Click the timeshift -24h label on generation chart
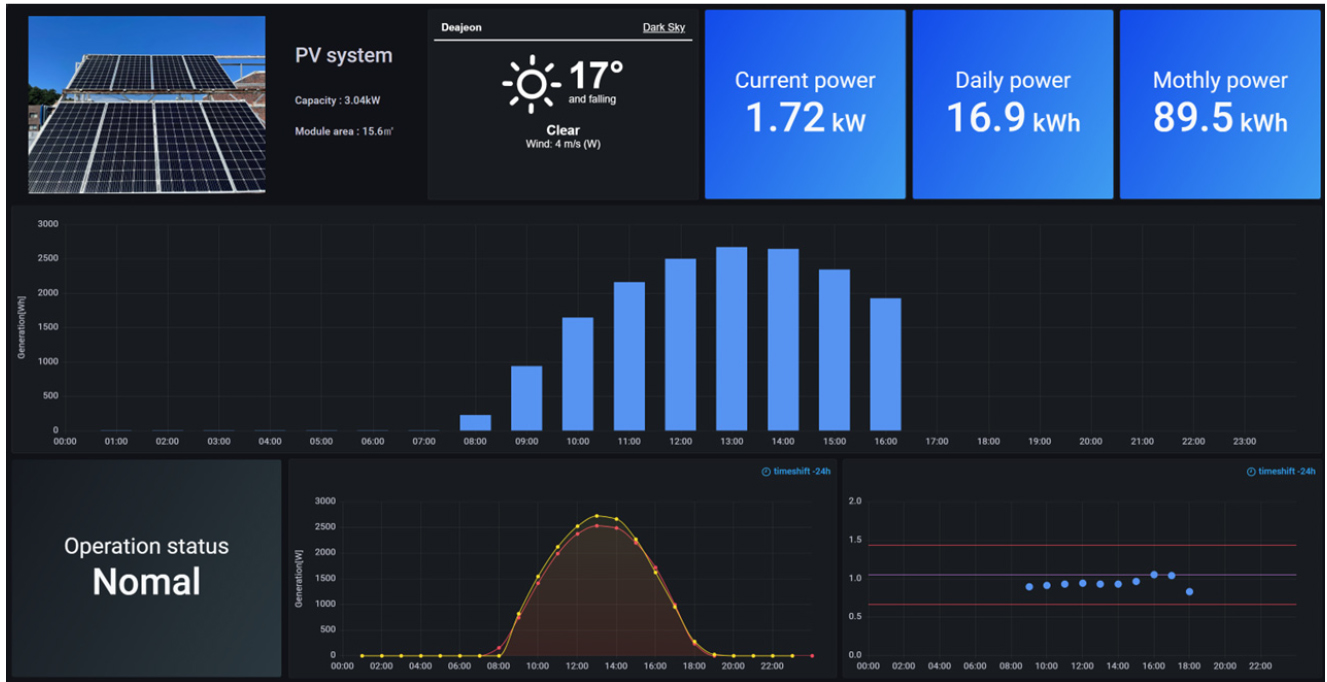This screenshot has width=1327, height=682. [x=802, y=471]
